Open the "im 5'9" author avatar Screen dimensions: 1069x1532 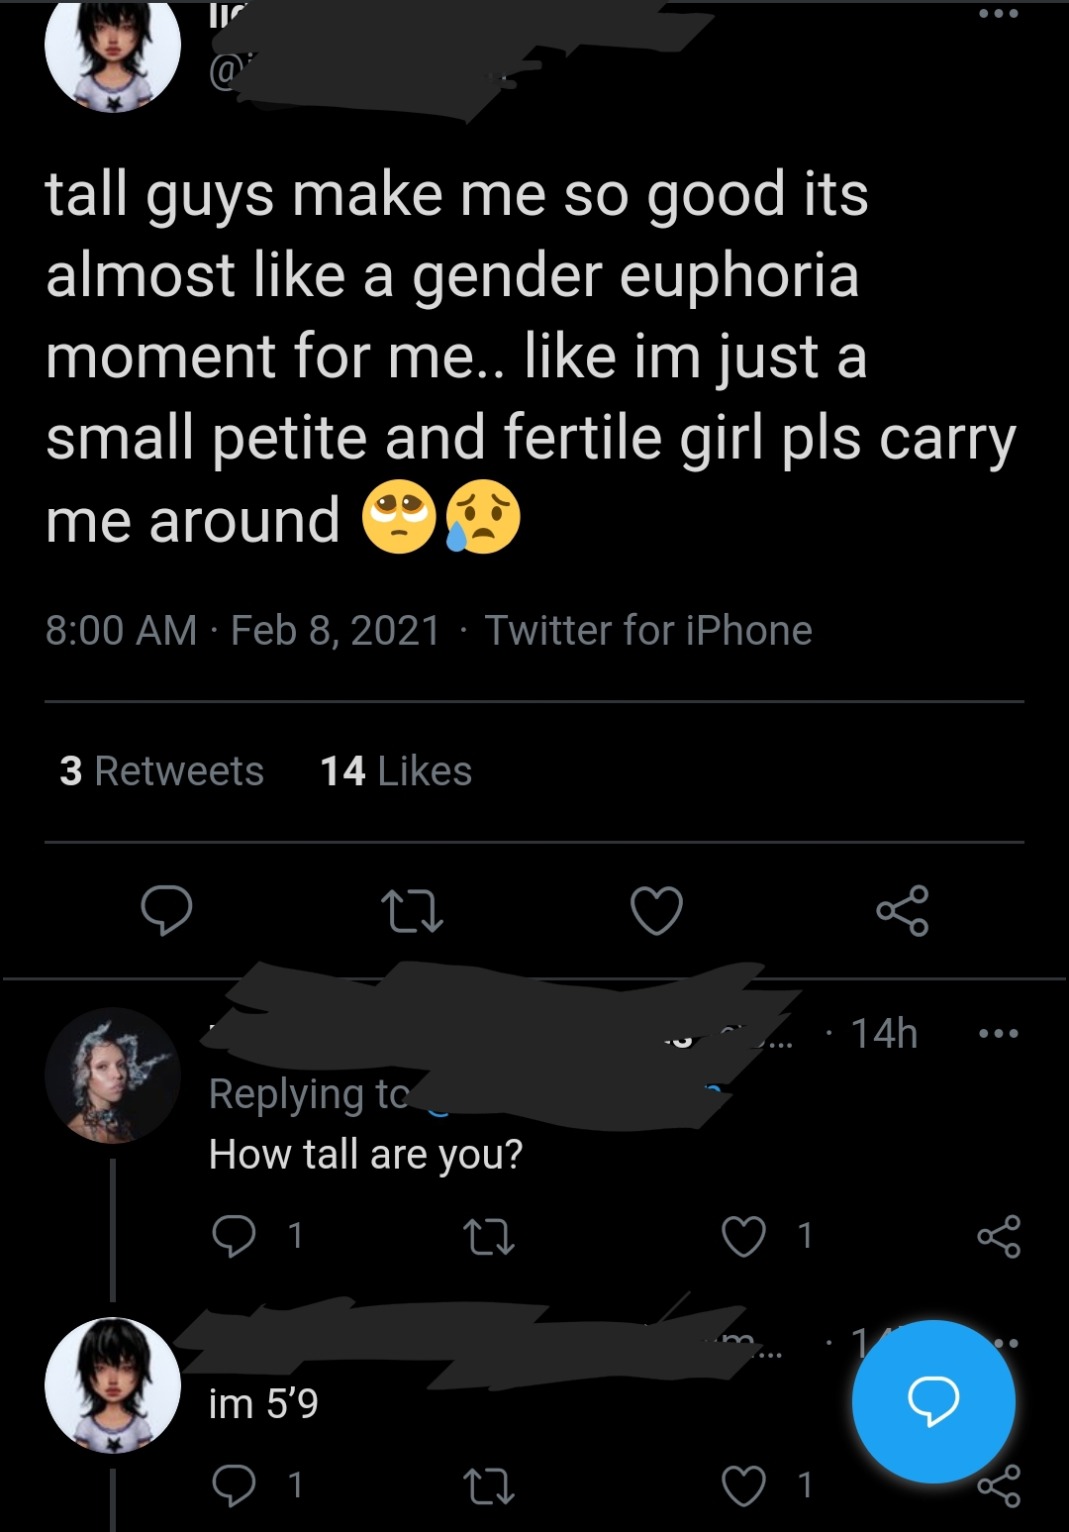click(x=112, y=1385)
